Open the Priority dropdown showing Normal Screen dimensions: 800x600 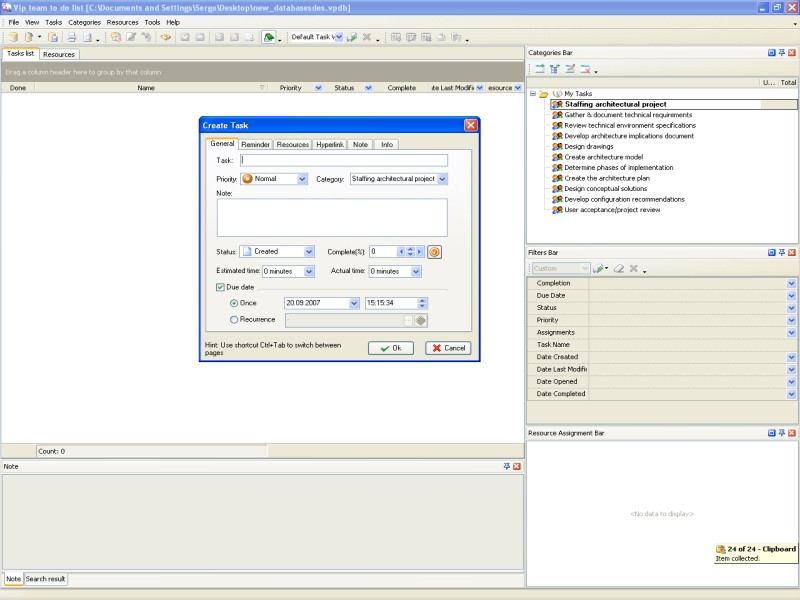tap(302, 179)
